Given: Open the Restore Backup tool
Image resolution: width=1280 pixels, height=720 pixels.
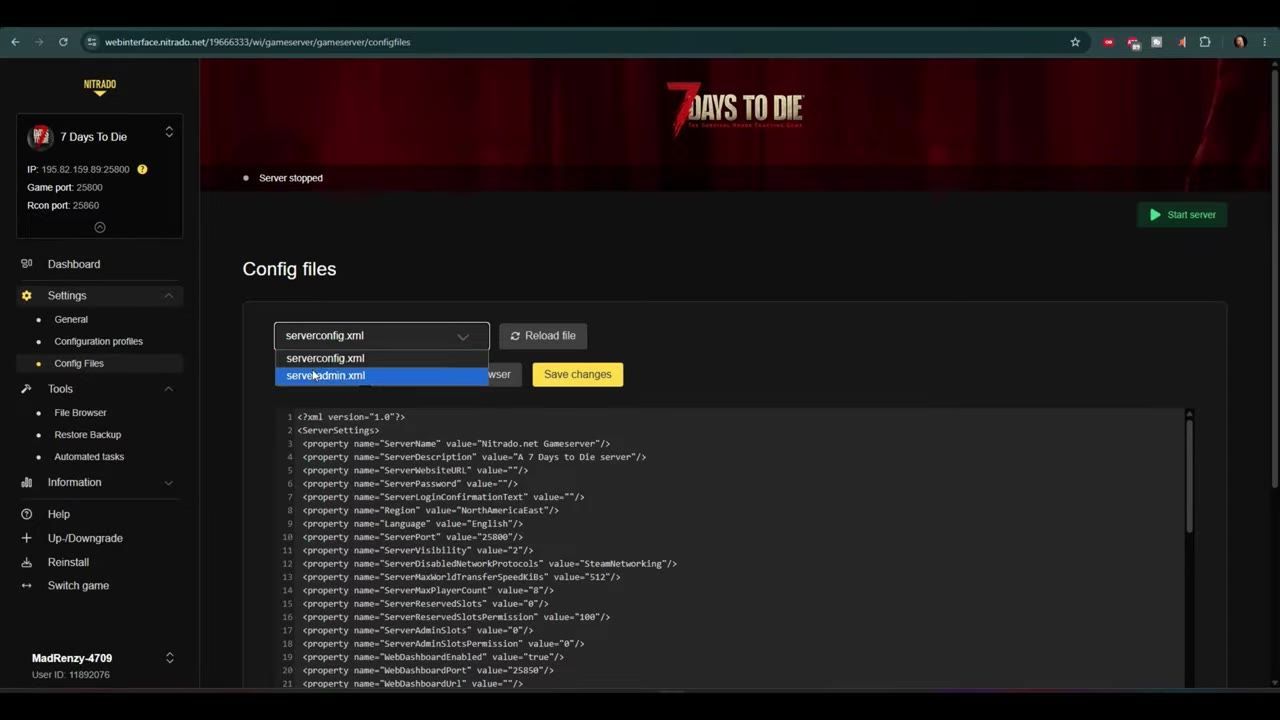Looking at the screenshot, I should click(87, 435).
